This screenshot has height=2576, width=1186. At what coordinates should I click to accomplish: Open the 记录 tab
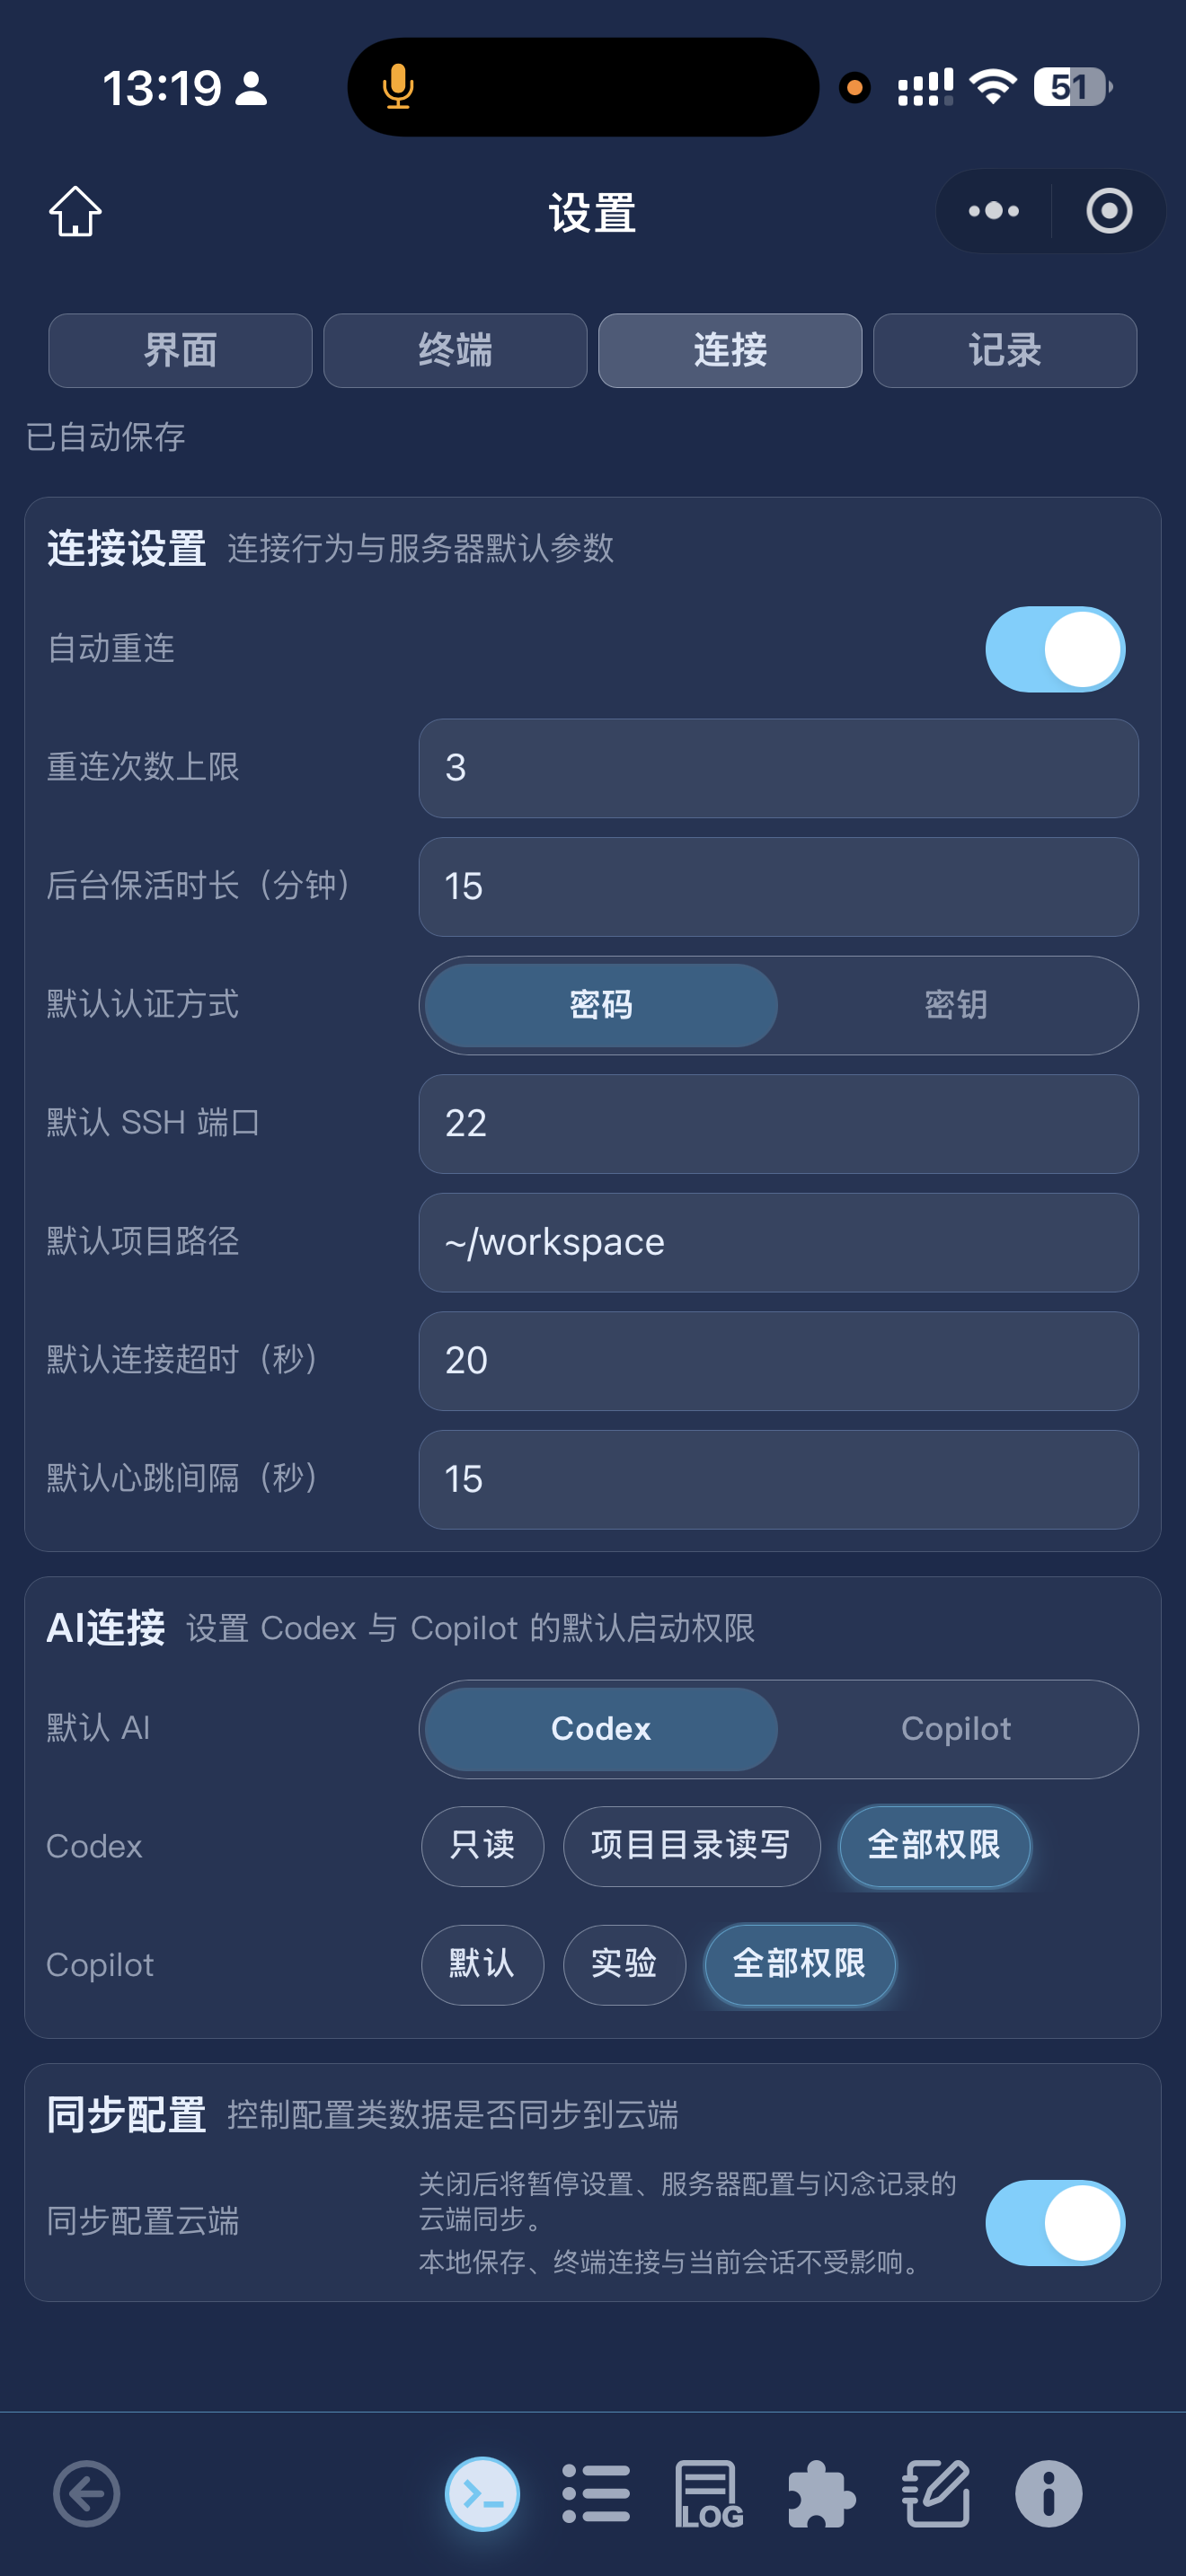[x=1004, y=350]
